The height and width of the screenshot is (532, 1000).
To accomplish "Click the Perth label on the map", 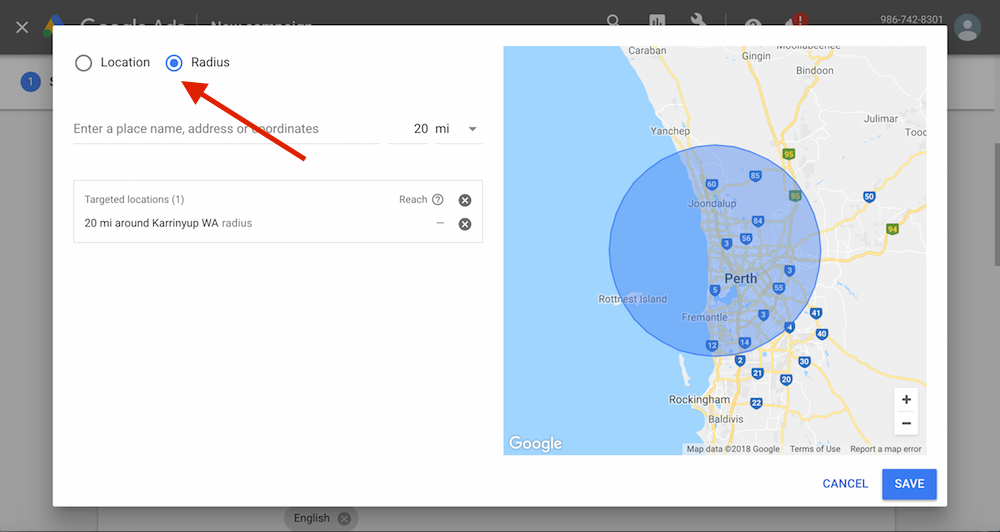I will 741,279.
